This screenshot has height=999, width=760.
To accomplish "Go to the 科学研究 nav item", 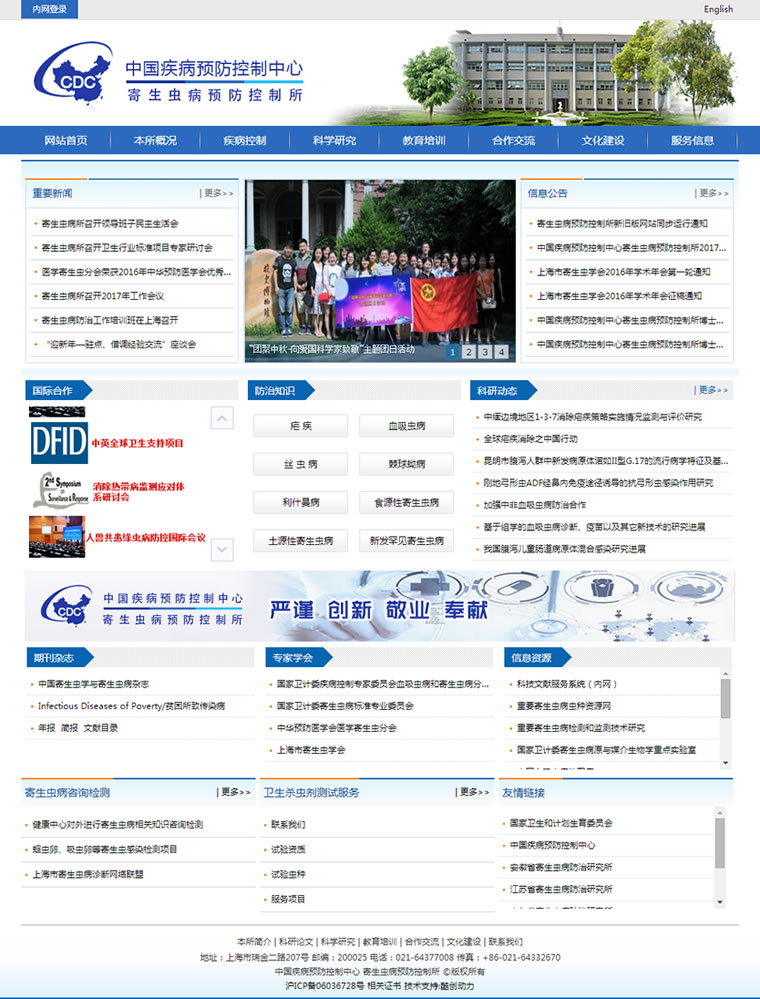I will pyautogui.click(x=334, y=141).
